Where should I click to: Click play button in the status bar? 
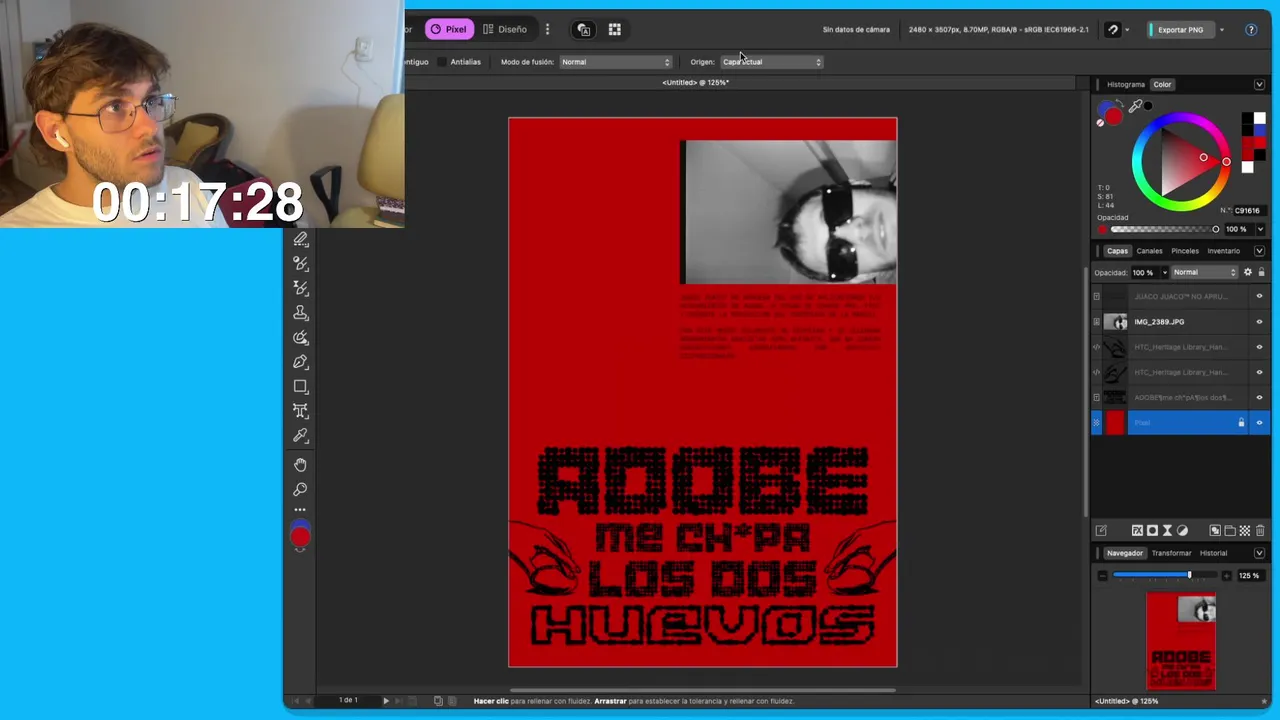click(x=386, y=701)
